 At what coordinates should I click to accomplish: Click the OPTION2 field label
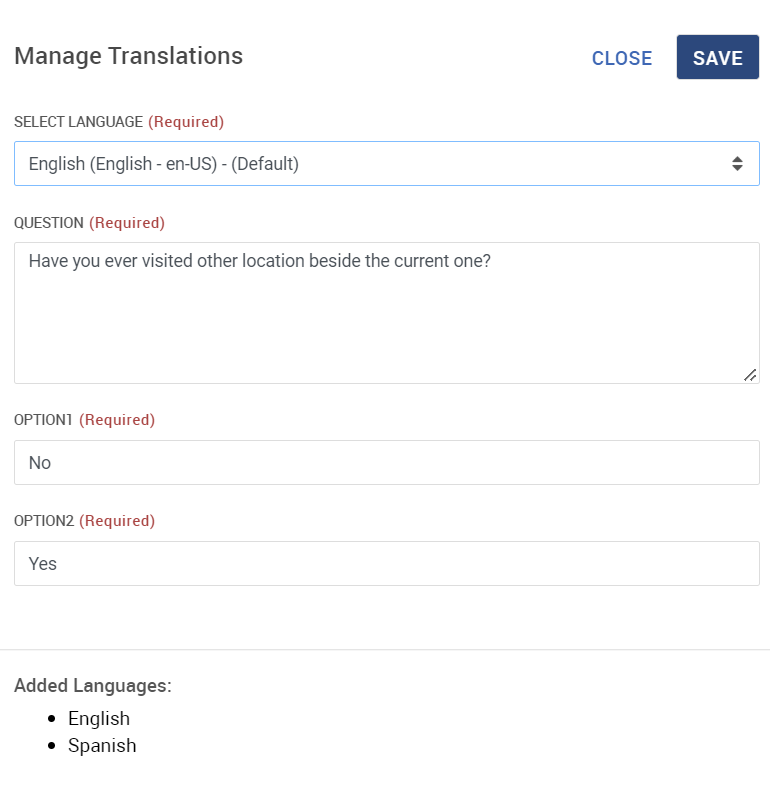(x=44, y=521)
